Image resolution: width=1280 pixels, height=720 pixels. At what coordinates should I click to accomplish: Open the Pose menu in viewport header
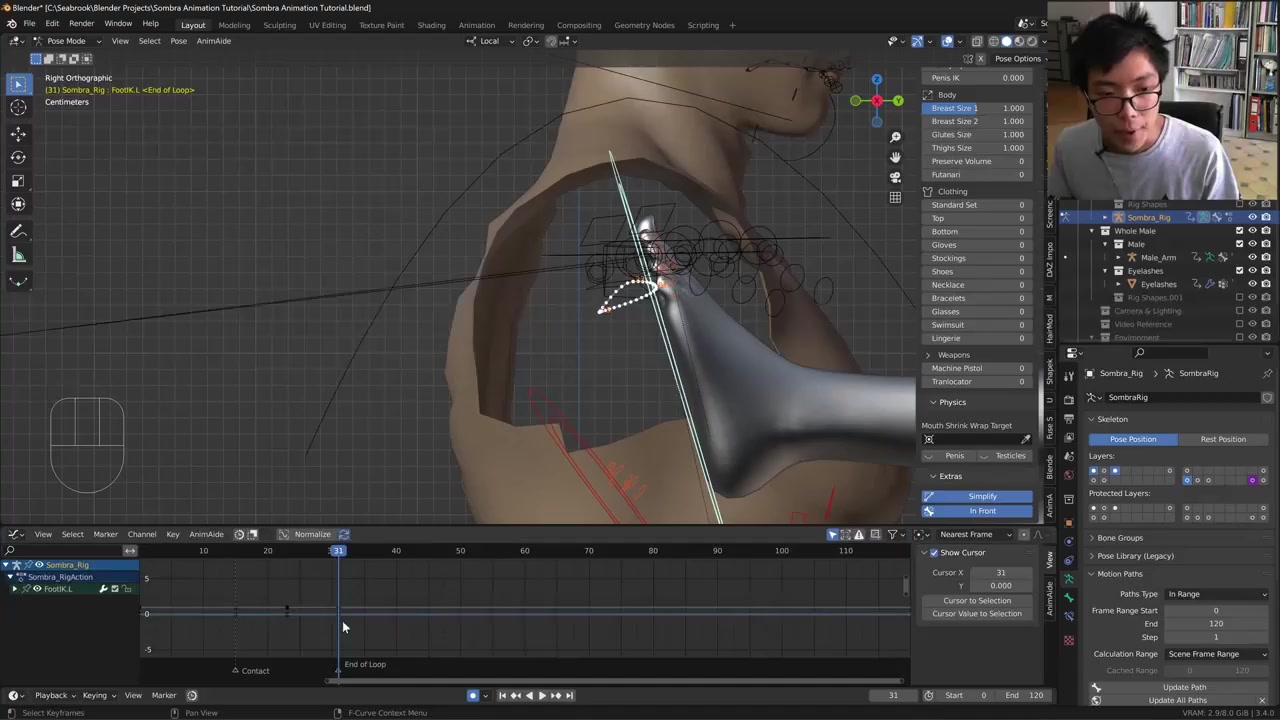[178, 41]
